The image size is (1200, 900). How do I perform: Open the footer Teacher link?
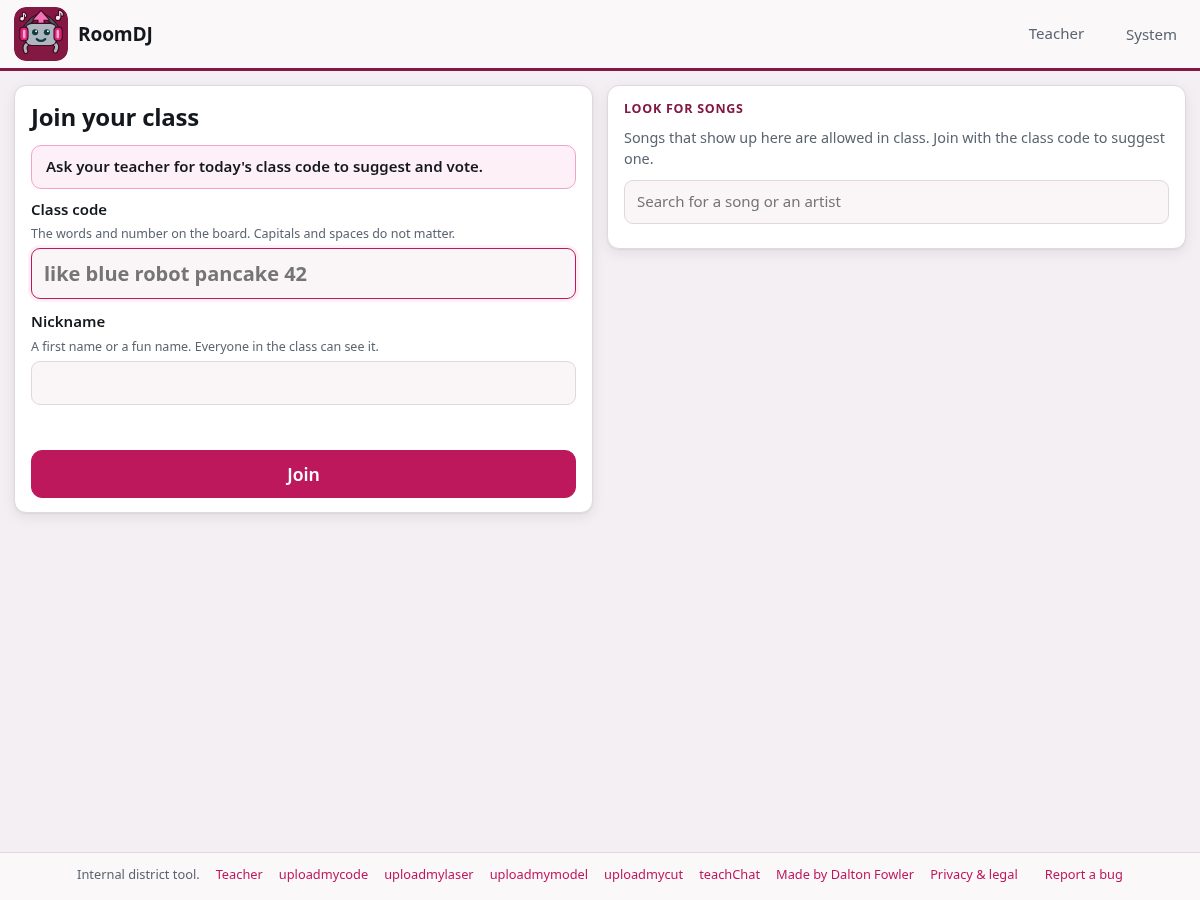coord(239,874)
